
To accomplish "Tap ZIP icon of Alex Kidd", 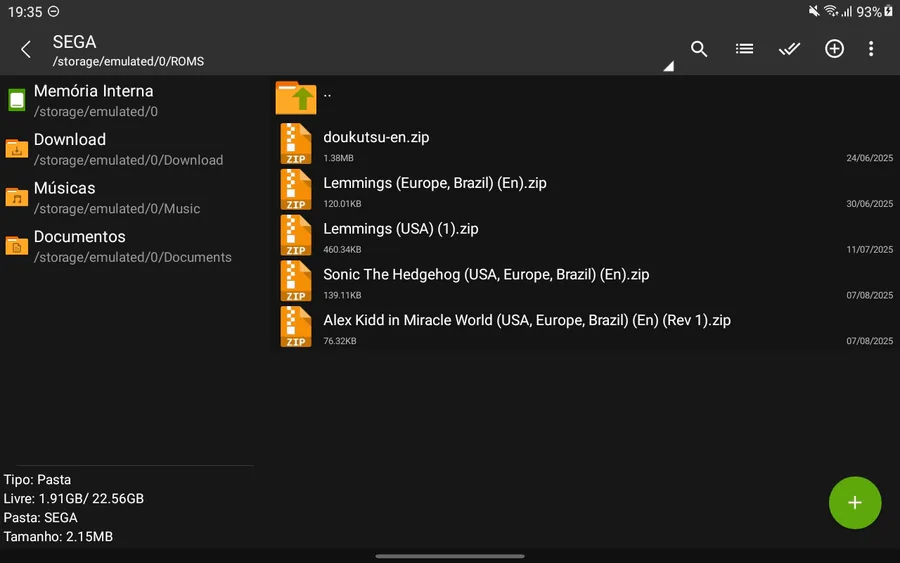I will click(296, 327).
